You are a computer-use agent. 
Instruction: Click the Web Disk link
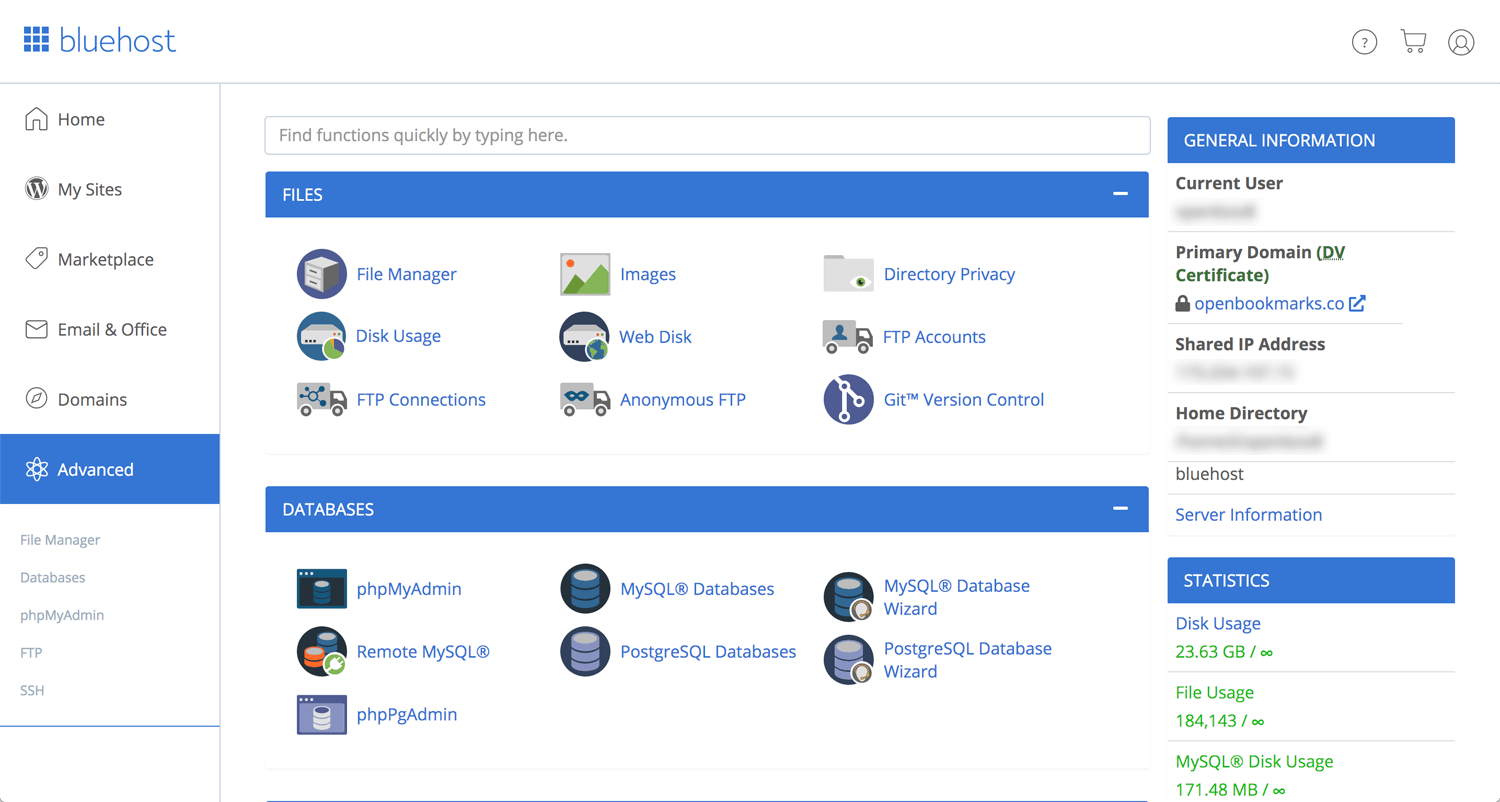point(655,337)
